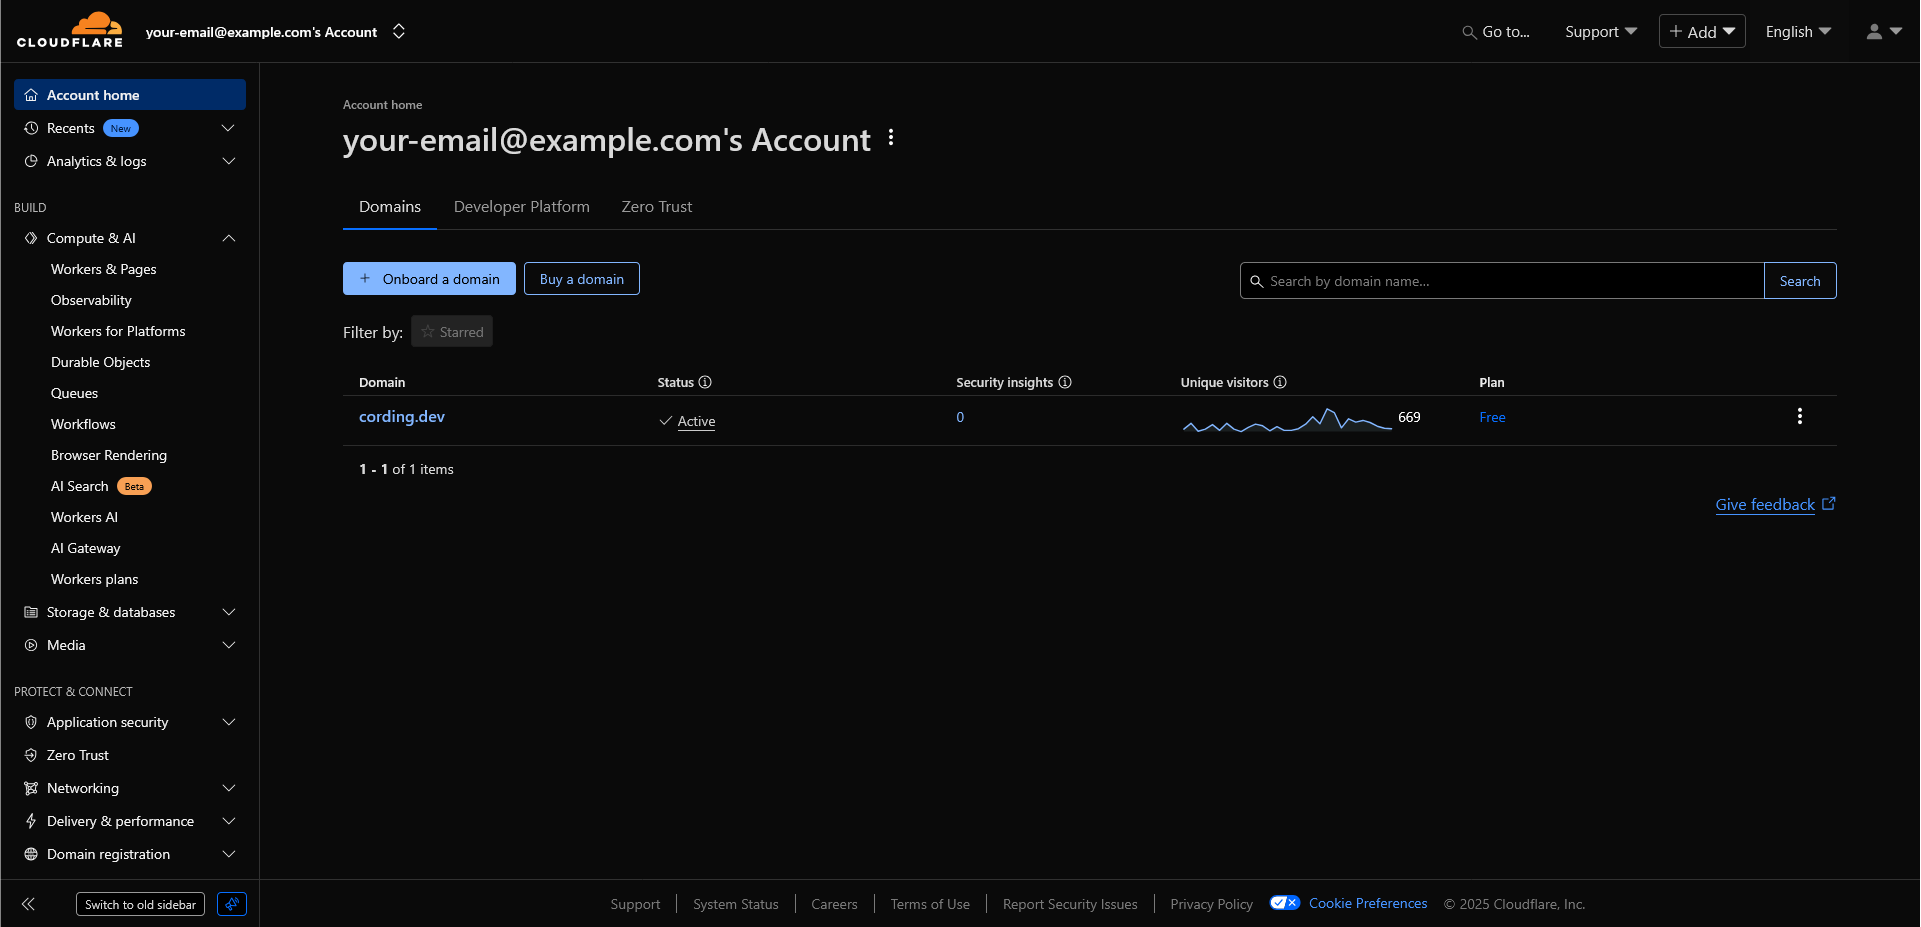The height and width of the screenshot is (927, 1921).
Task: Click the Status column info icon
Action: coord(705,382)
